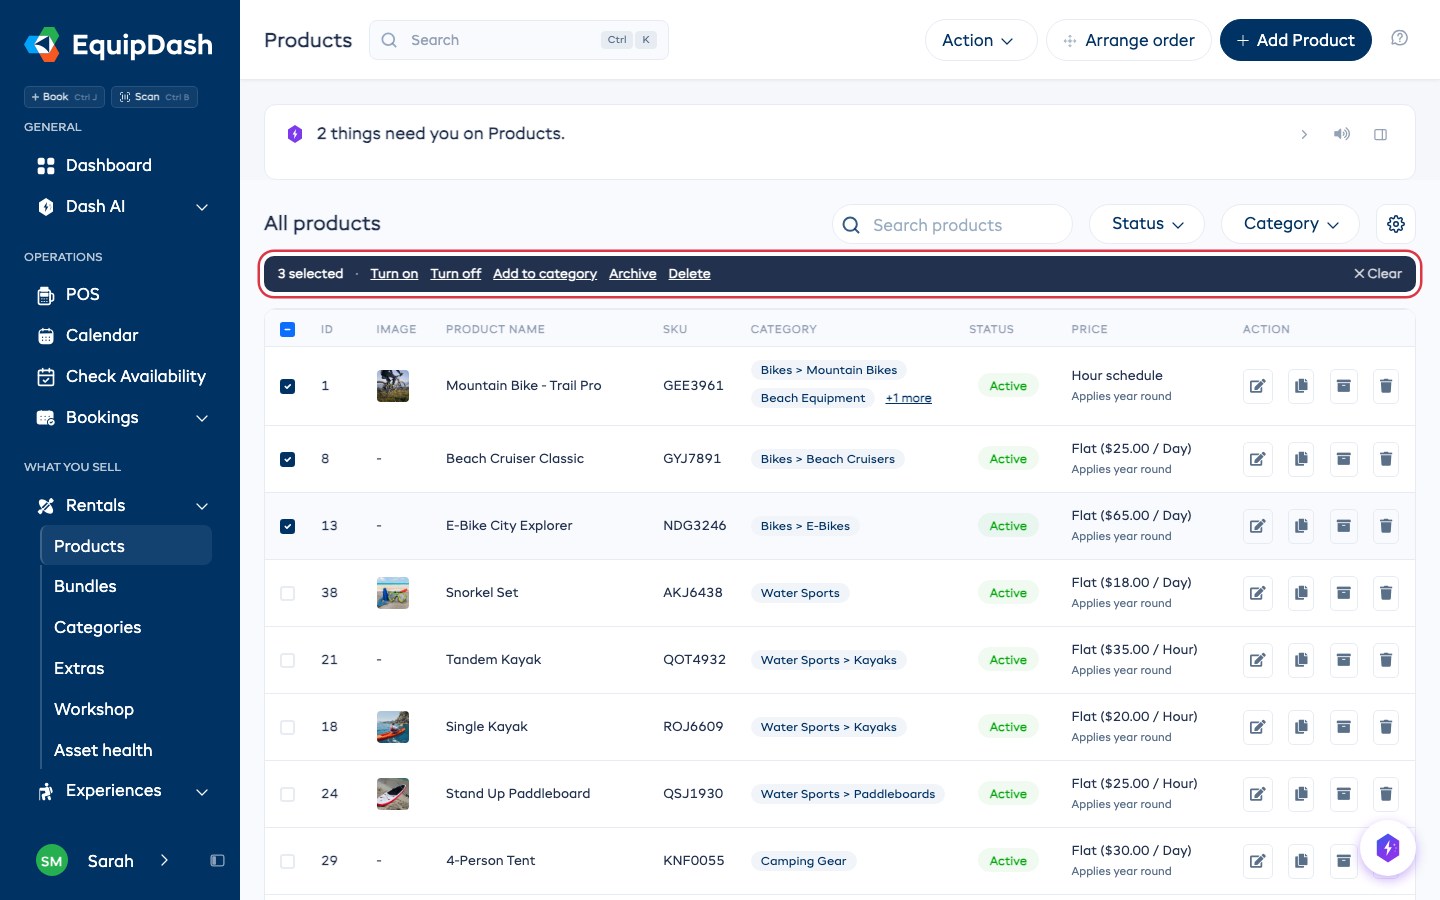The image size is (1440, 900).
Task: Mute the notification sound icon
Action: (x=1342, y=134)
